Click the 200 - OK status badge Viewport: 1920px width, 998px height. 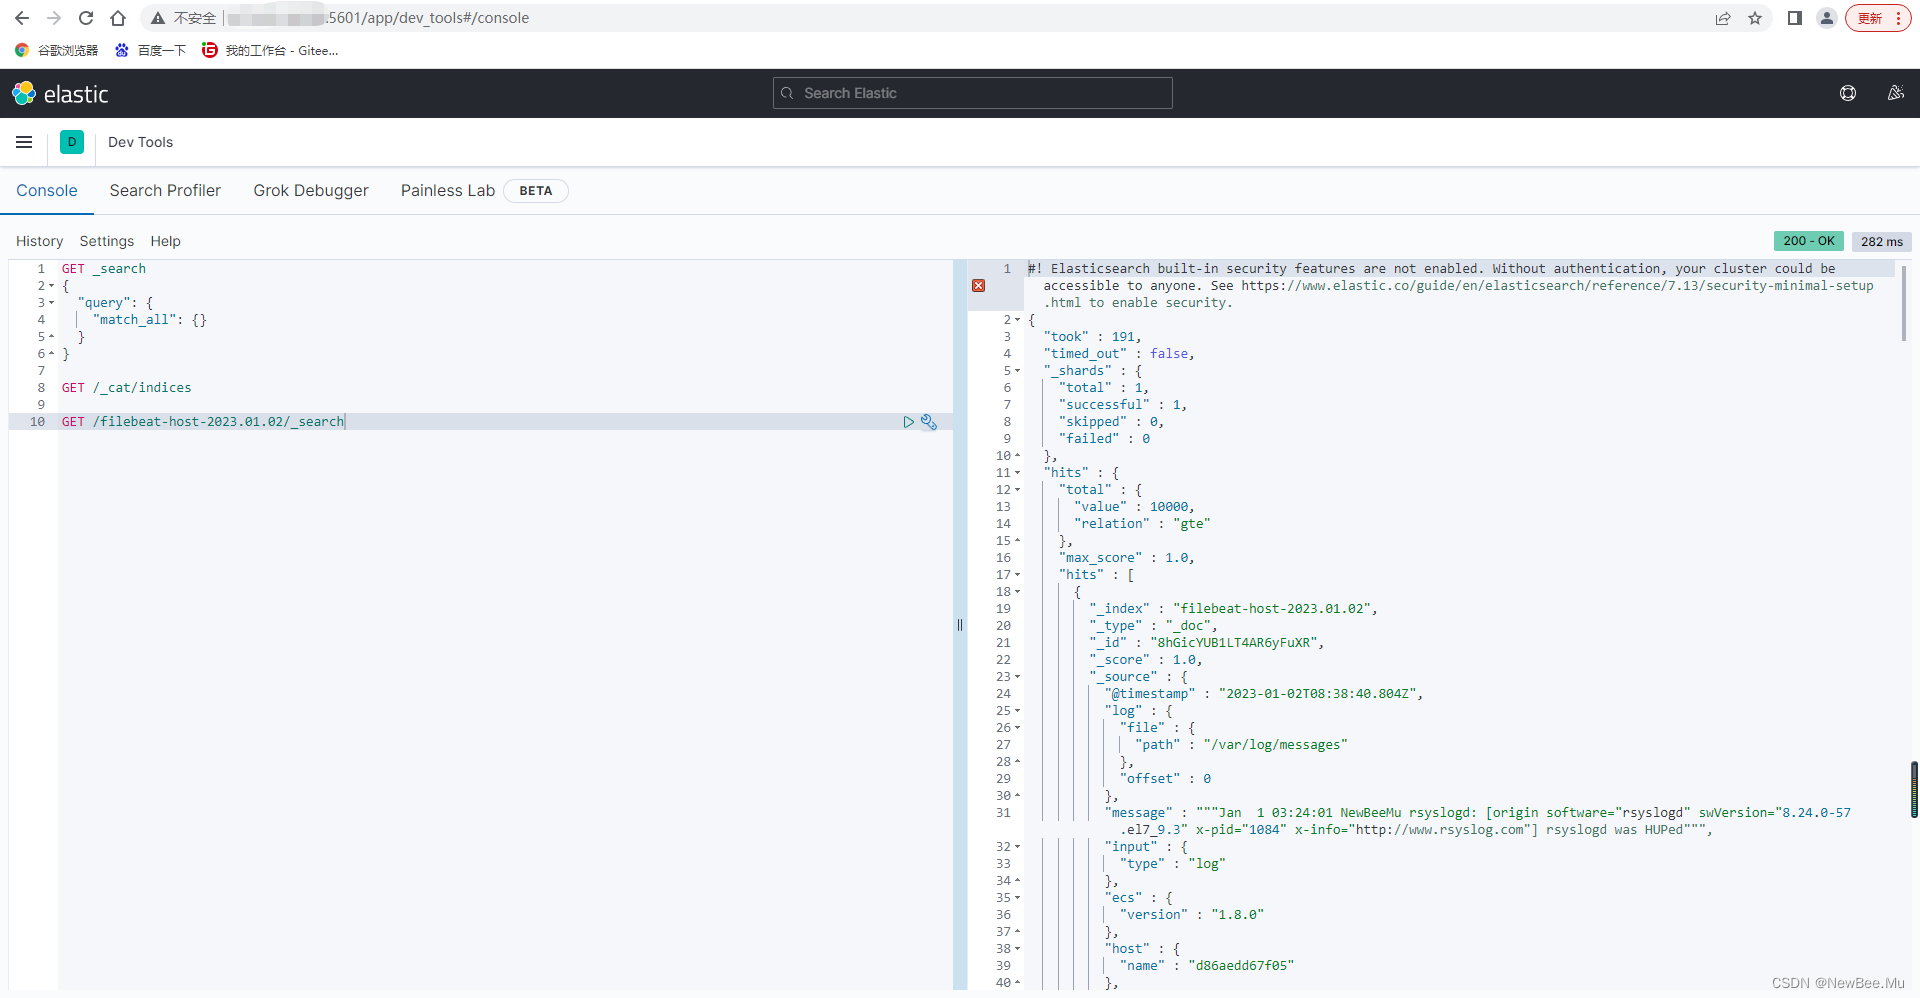click(x=1809, y=241)
